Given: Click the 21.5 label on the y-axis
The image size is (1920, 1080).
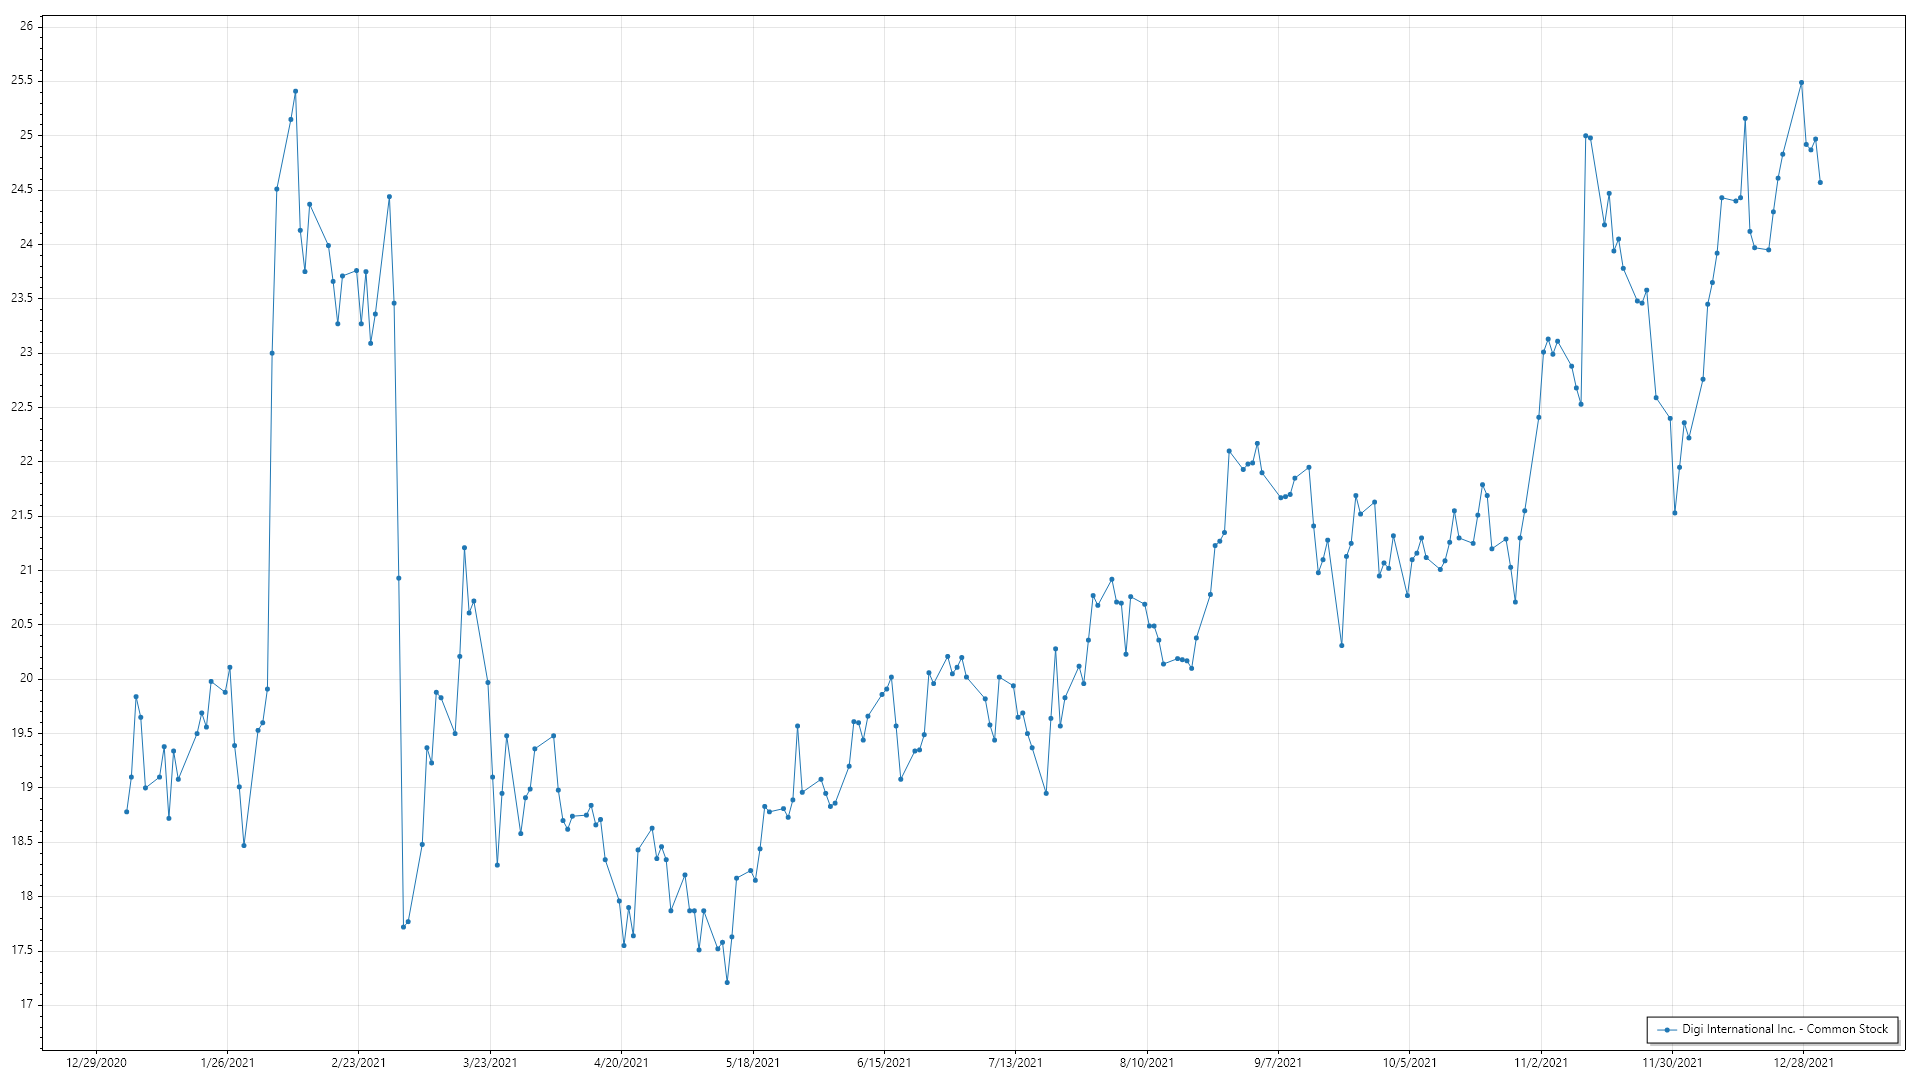Looking at the screenshot, I should (x=22, y=515).
